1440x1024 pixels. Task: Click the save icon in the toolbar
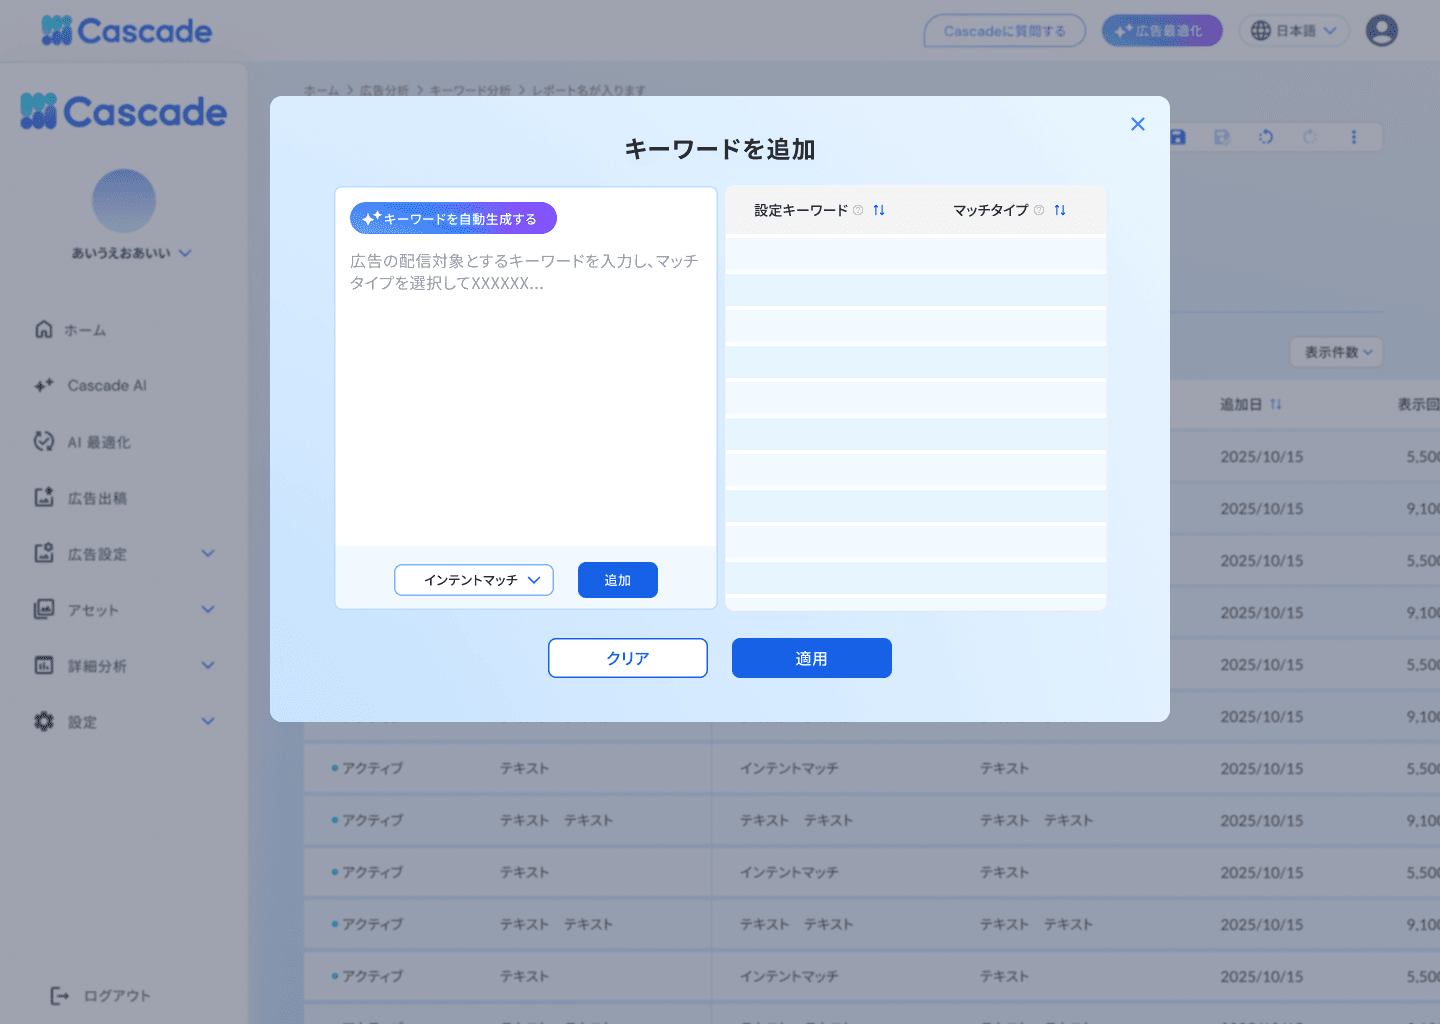click(x=1177, y=137)
